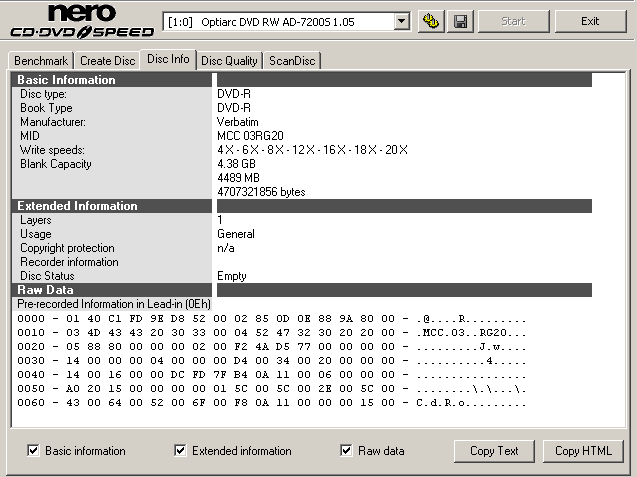
Task: Go to the Disc Quality tab
Action: click(x=230, y=61)
